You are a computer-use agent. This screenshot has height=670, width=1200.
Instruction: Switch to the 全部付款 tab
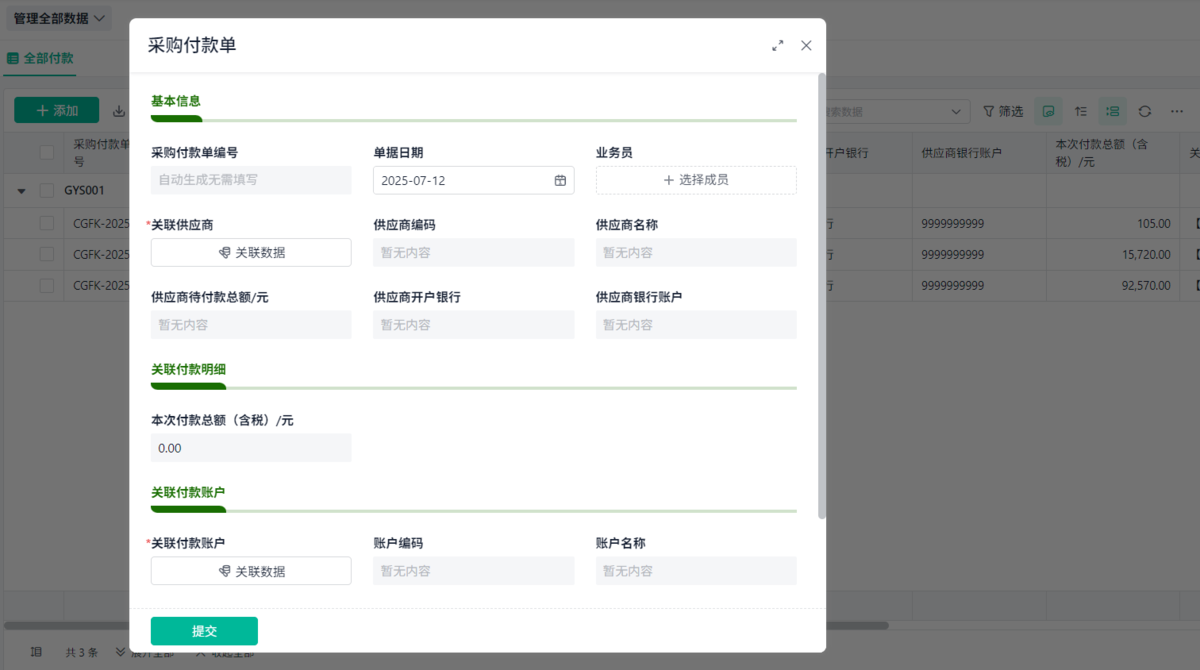tap(40, 58)
